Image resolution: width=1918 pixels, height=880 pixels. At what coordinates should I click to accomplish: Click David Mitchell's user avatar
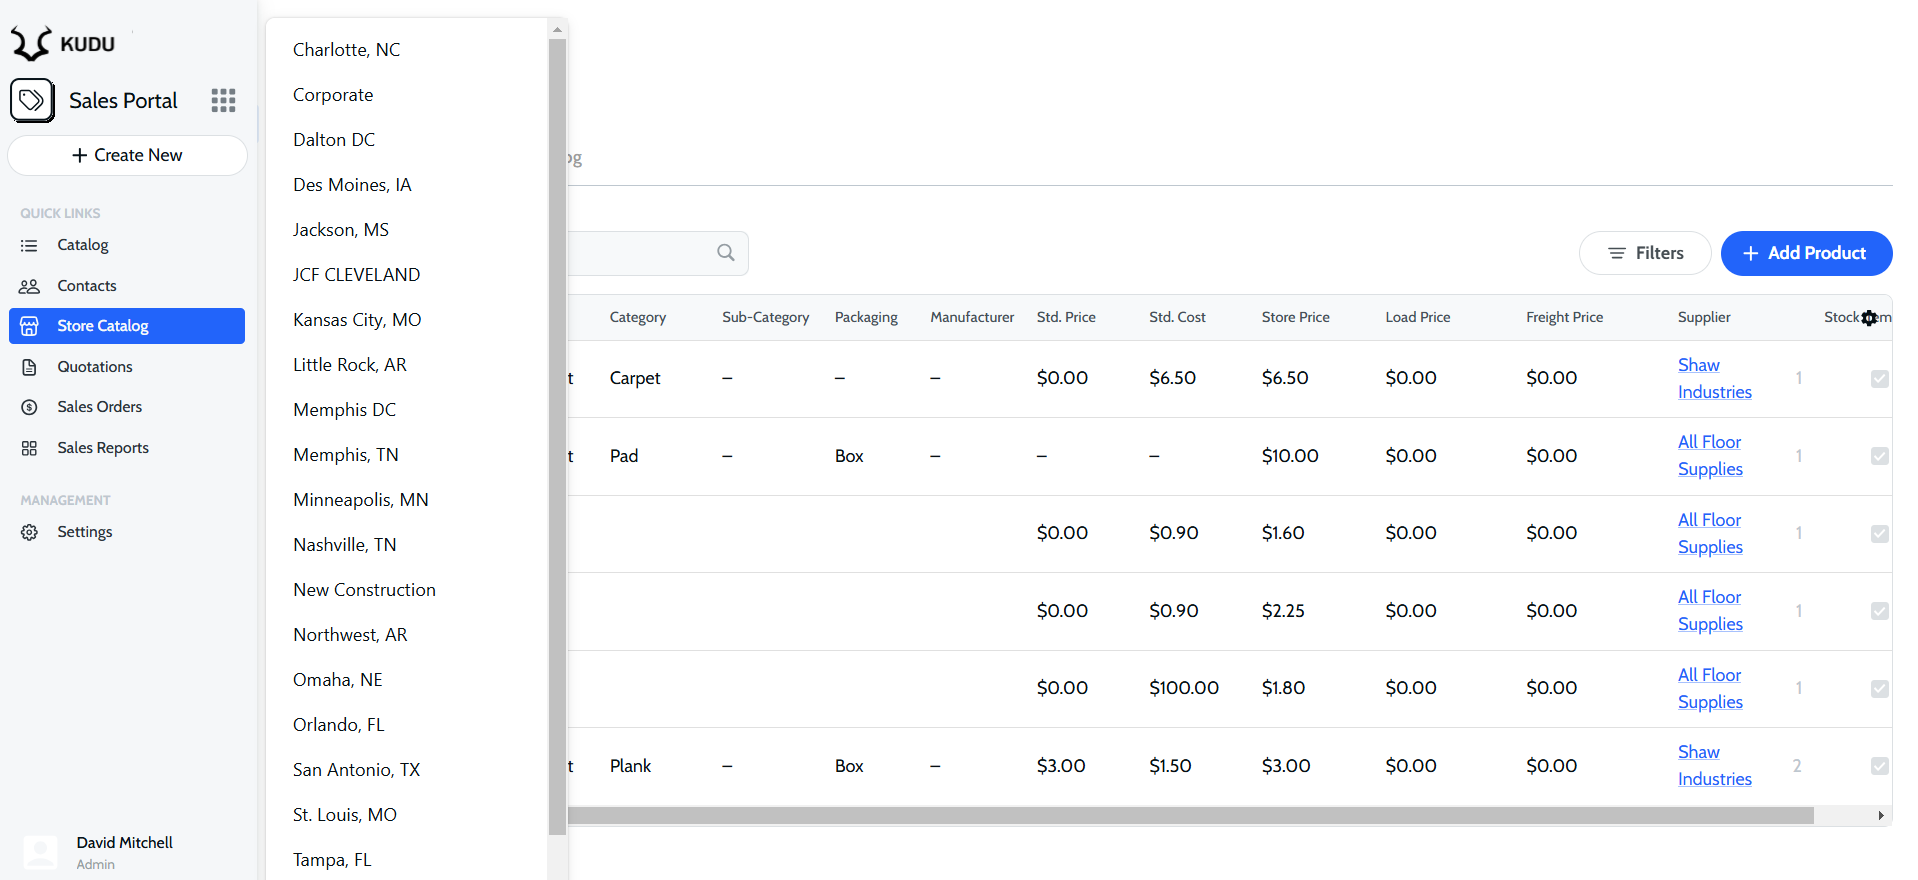40,852
